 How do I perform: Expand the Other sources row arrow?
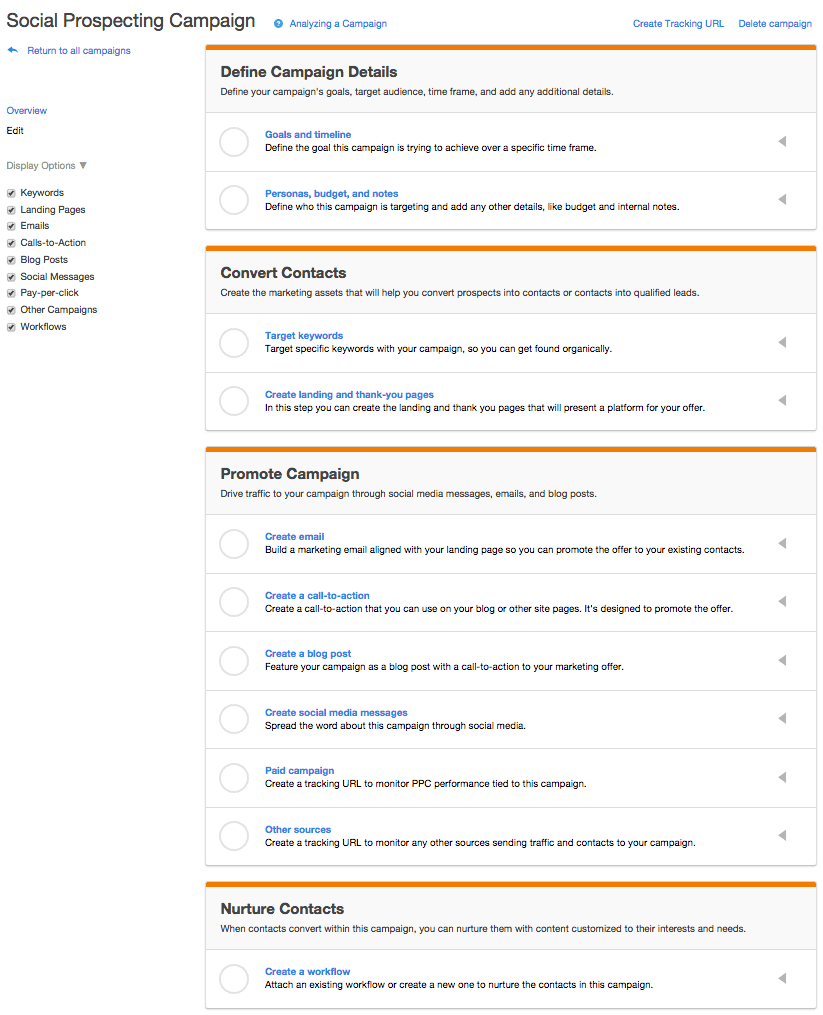click(782, 835)
